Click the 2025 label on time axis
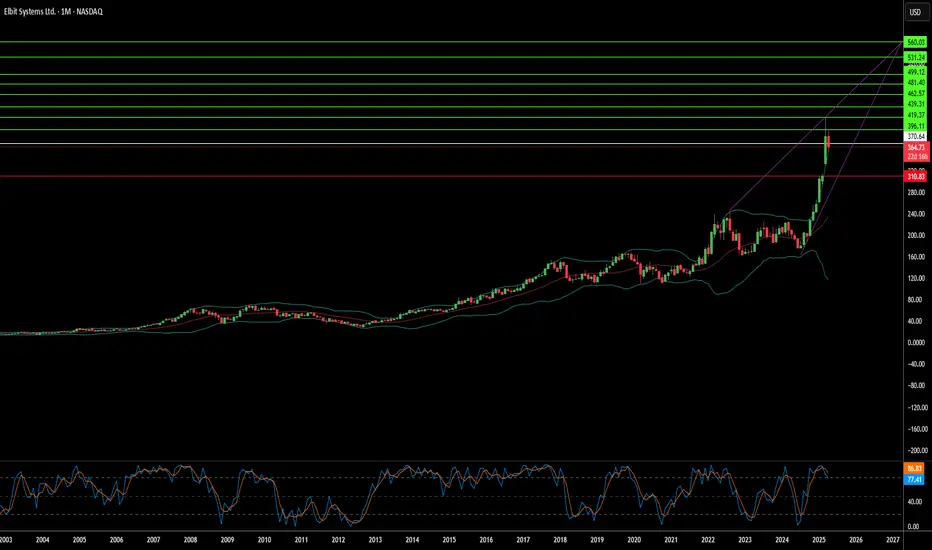The width and height of the screenshot is (932, 550). pos(818,540)
